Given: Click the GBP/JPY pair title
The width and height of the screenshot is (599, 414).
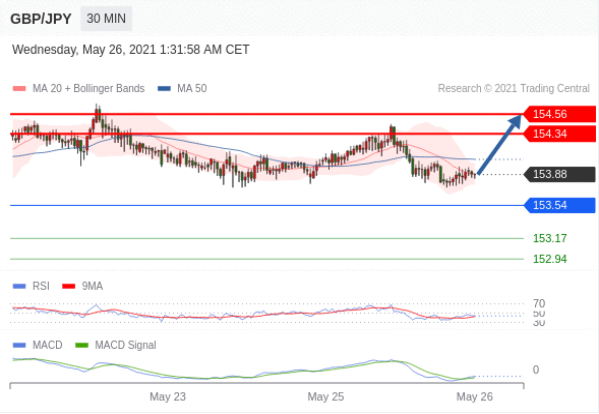Looking at the screenshot, I should (40, 19).
